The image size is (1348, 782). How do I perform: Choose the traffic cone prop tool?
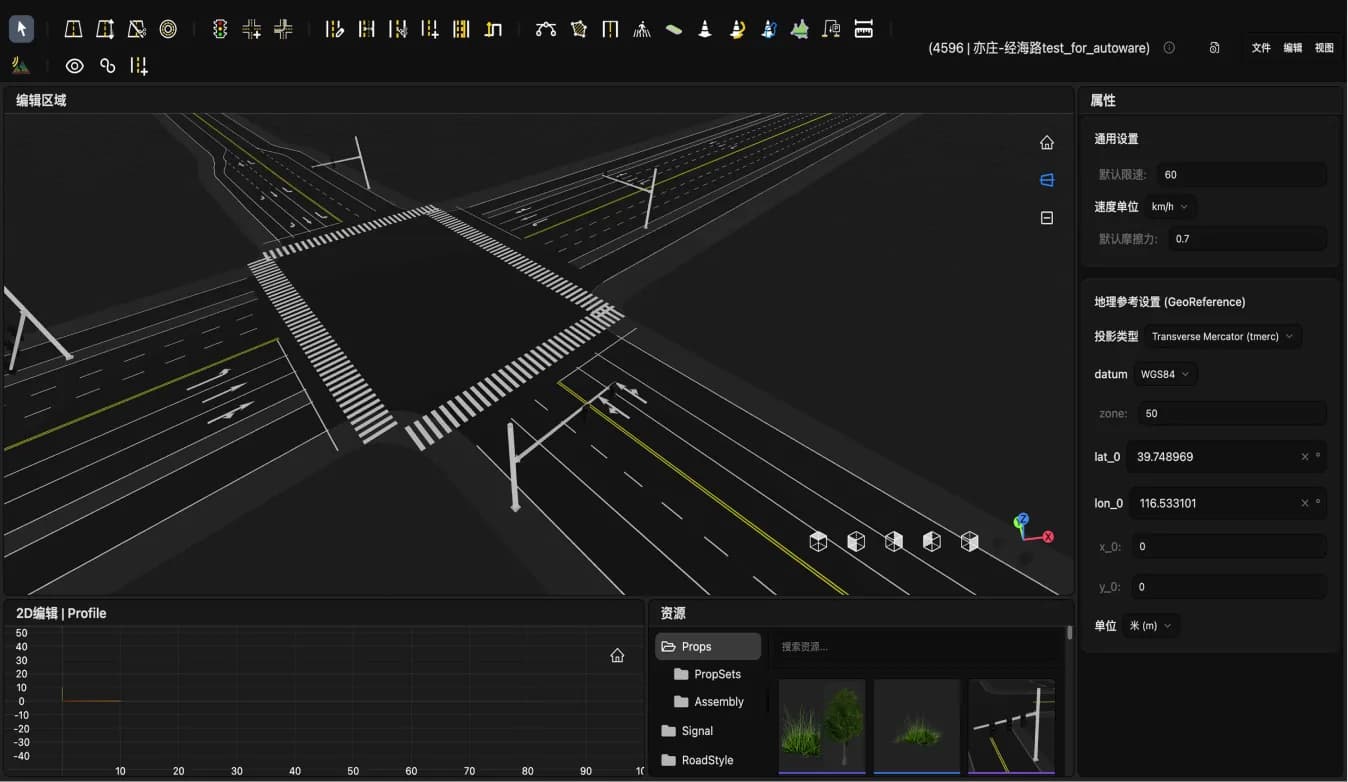[705, 29]
